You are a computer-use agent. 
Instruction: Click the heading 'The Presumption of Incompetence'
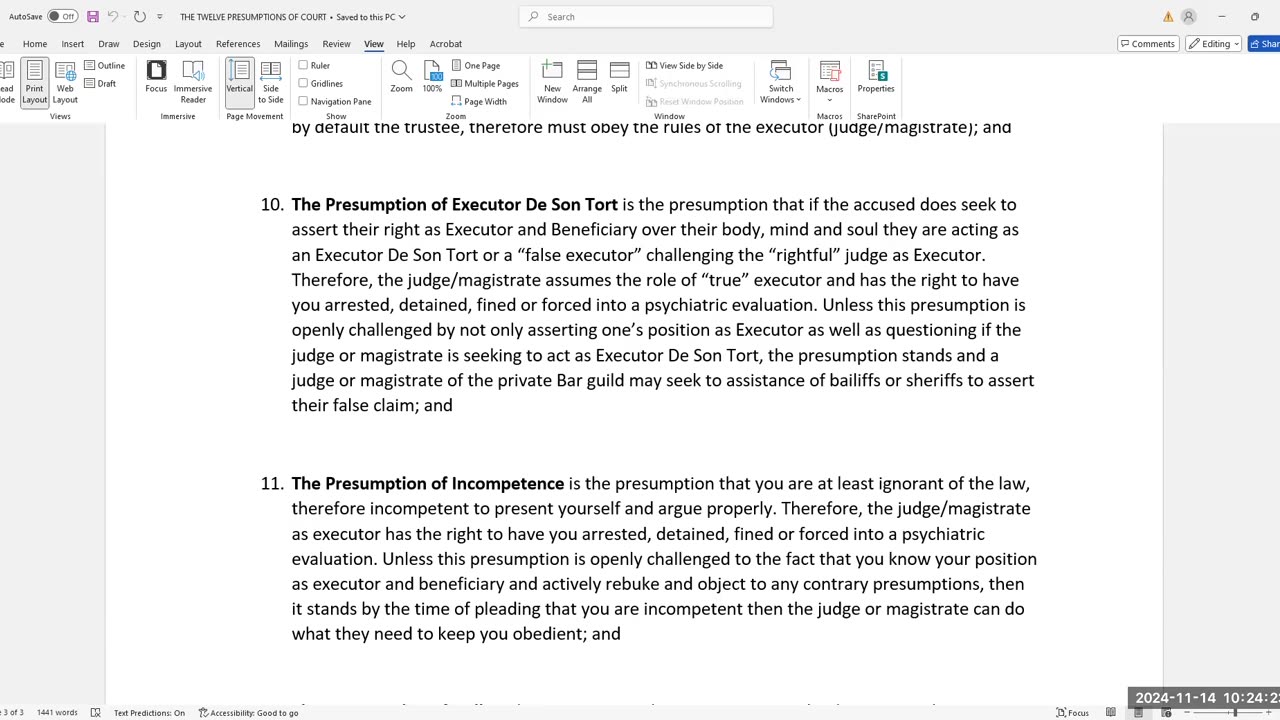(428, 483)
